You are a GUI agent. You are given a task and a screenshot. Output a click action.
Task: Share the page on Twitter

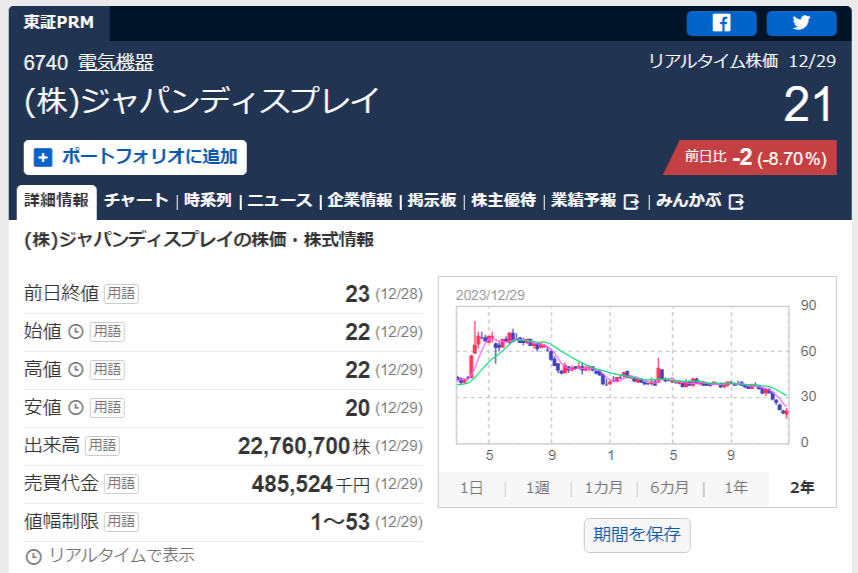pyautogui.click(x=801, y=23)
